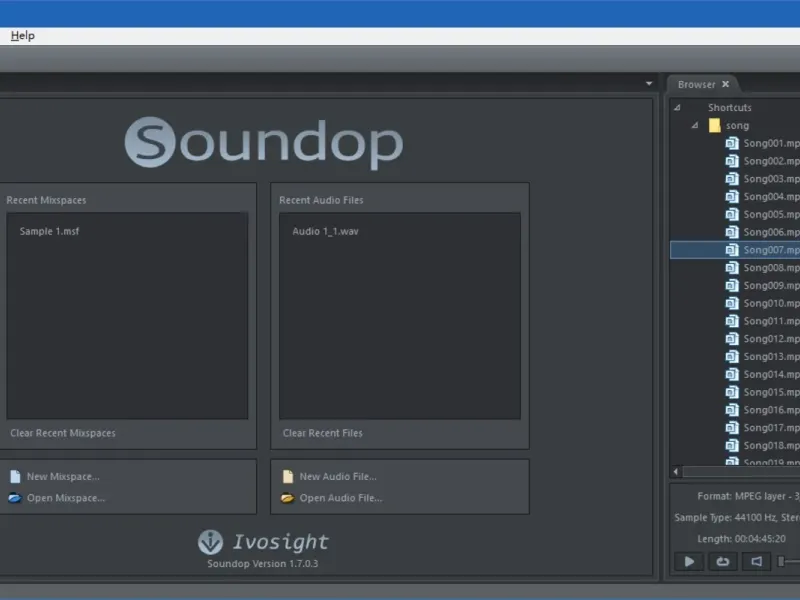Screen dimensions: 800x600
Task: Toggle loop playback in browser preview
Action: [722, 562]
